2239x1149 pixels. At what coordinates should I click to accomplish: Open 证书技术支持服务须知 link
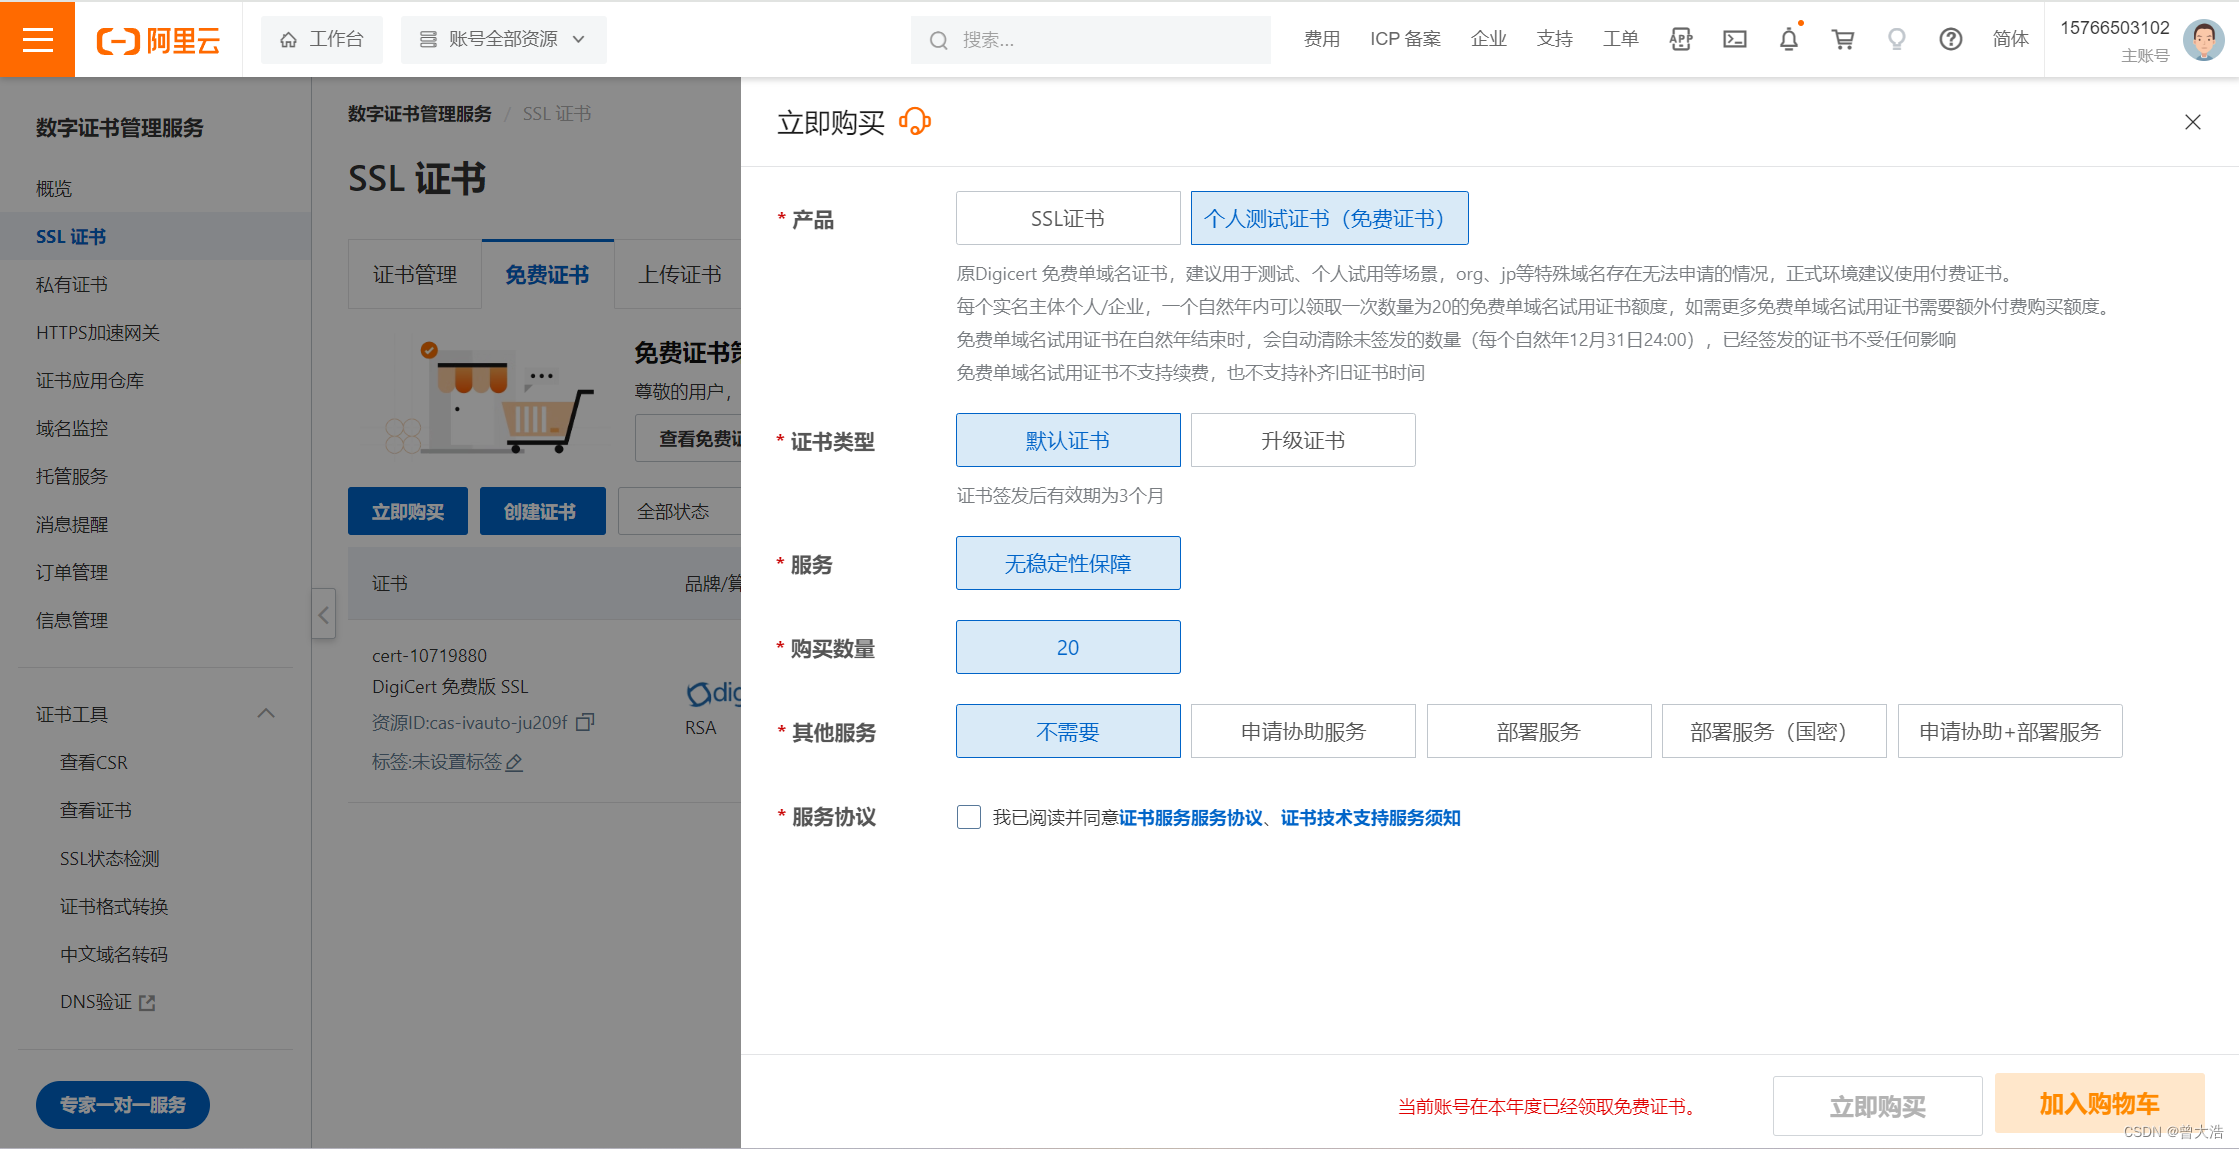(x=1371, y=818)
